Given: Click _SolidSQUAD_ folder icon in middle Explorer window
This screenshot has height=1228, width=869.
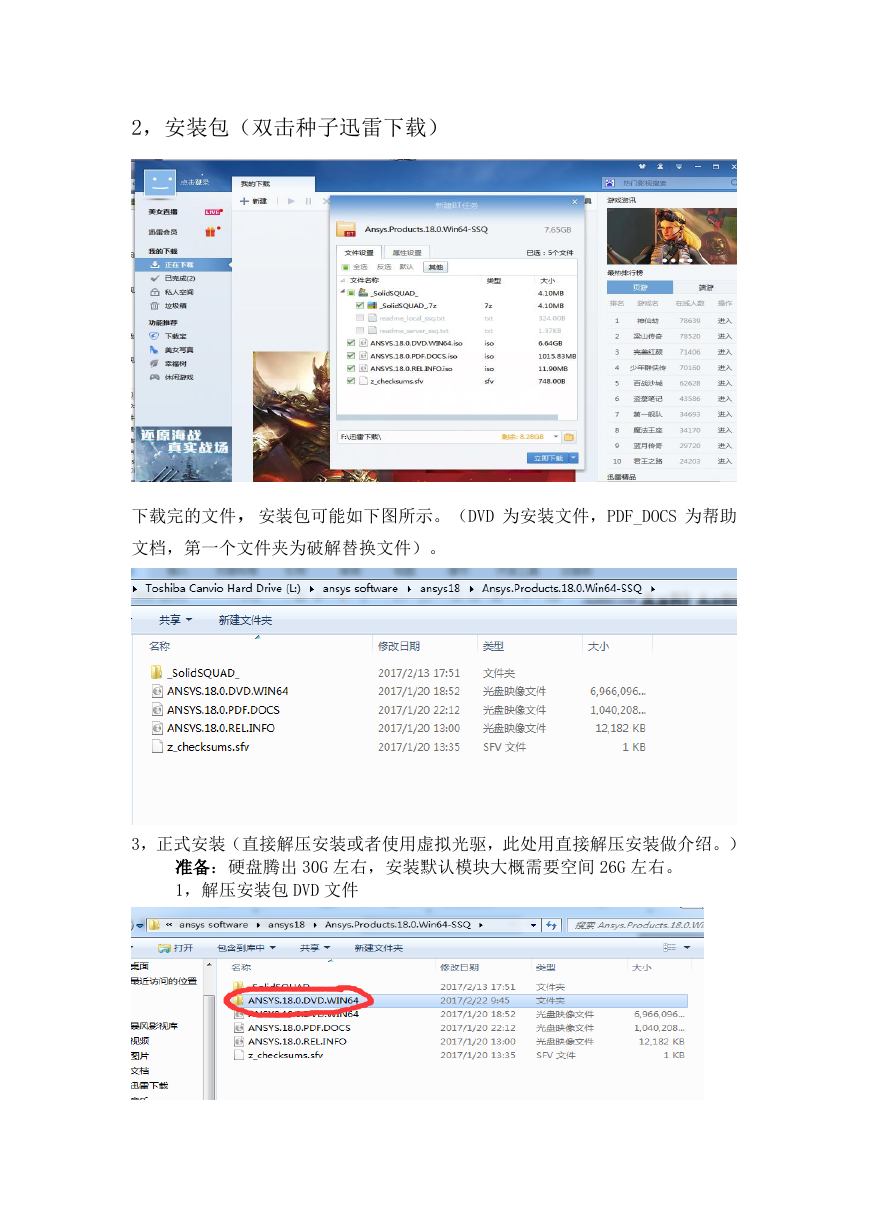Looking at the screenshot, I should [x=157, y=673].
